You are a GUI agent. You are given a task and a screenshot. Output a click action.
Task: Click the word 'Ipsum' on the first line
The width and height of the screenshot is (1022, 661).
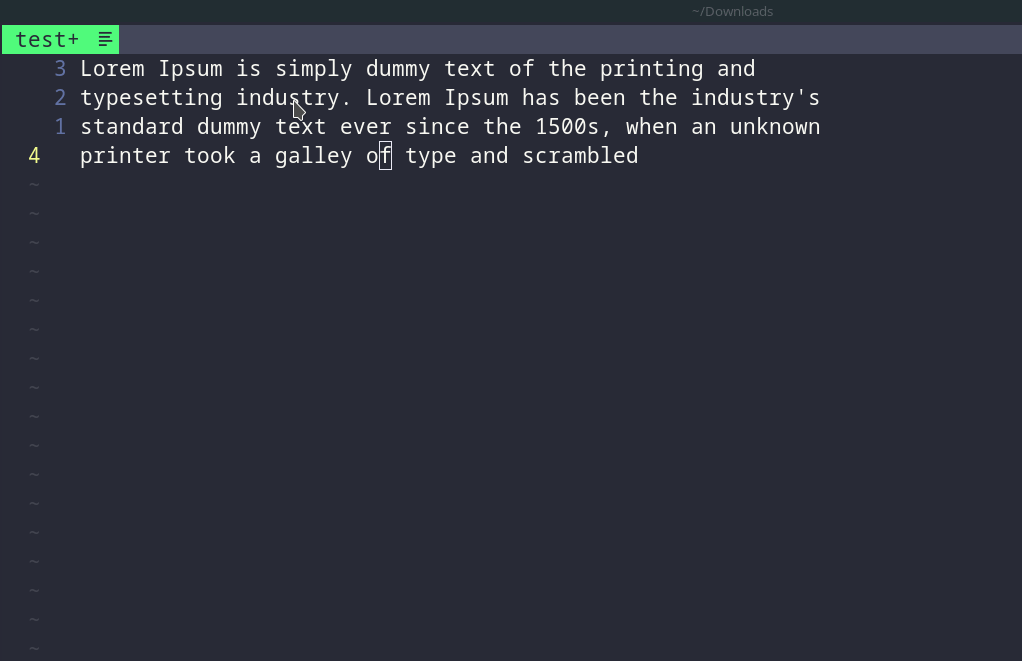pyautogui.click(x=188, y=68)
